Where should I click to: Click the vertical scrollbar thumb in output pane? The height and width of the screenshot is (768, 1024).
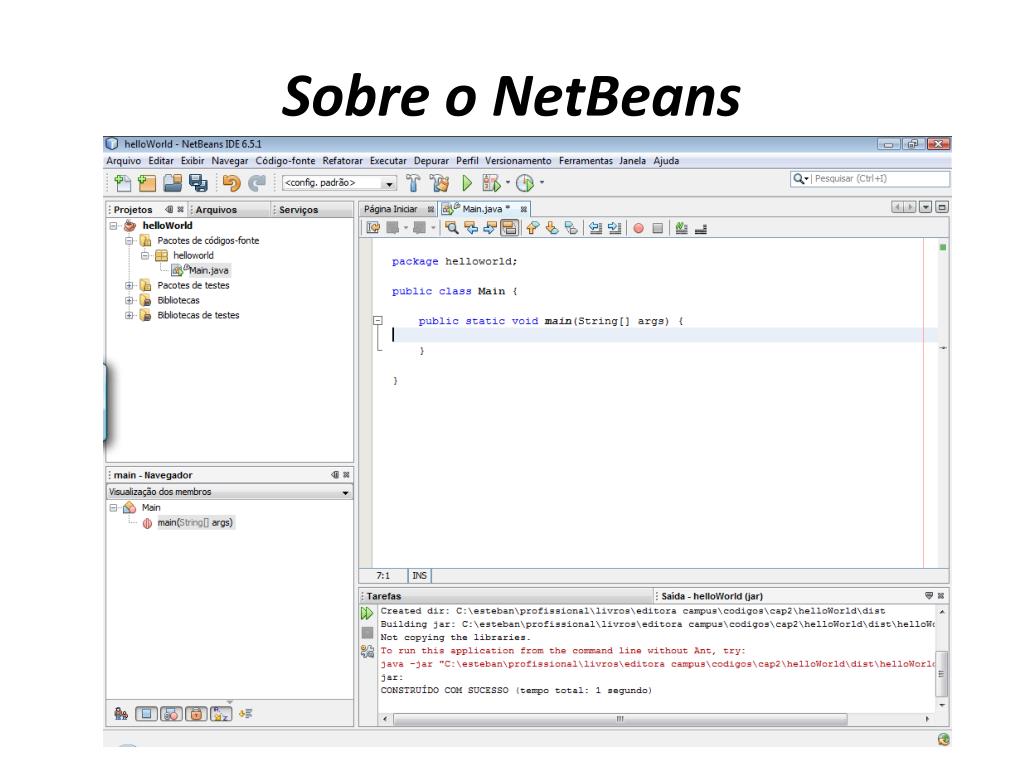tap(942, 673)
